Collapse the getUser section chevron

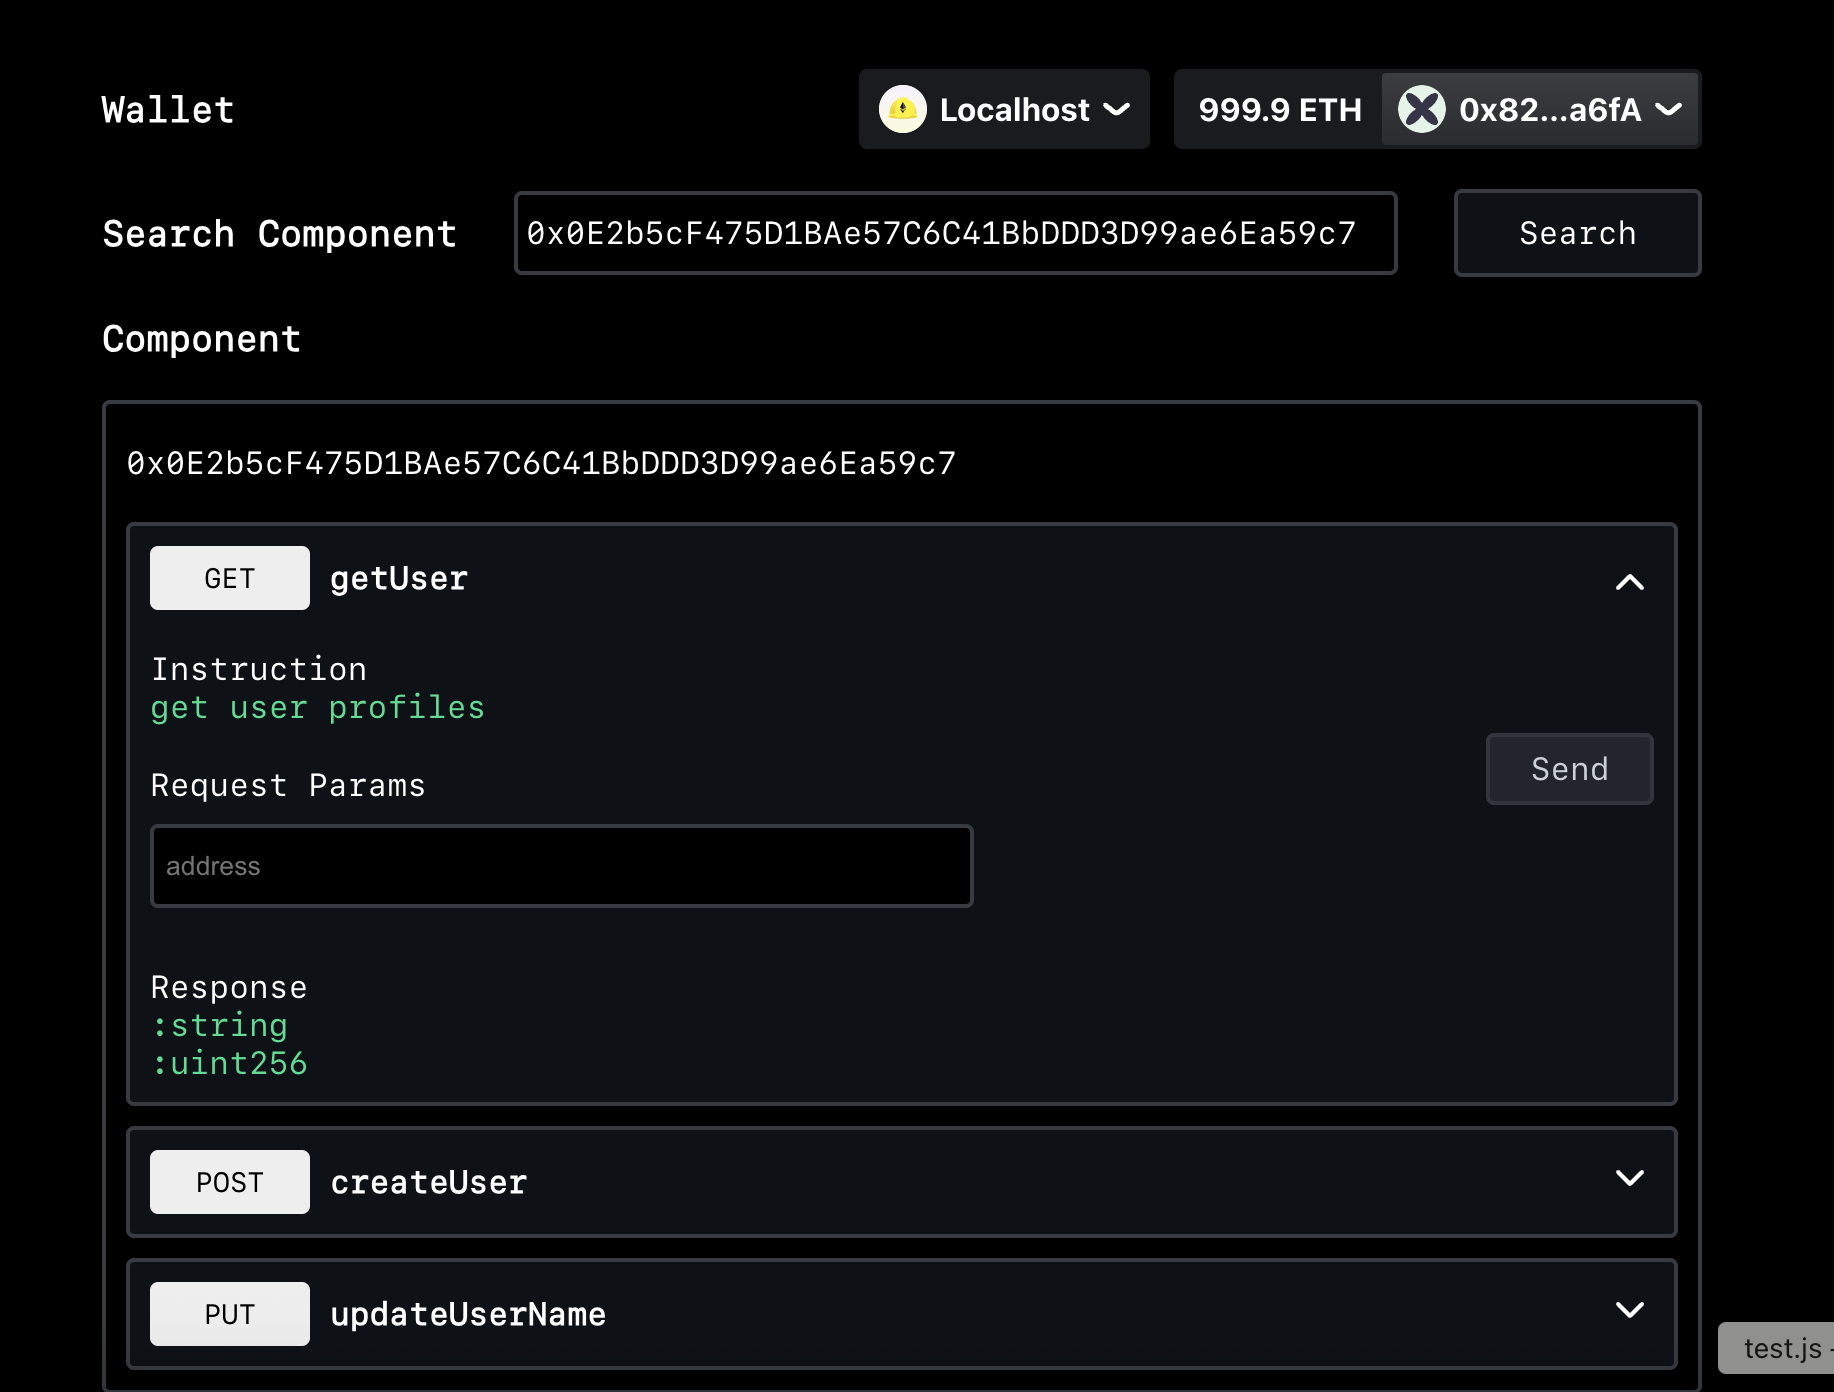pos(1629,582)
